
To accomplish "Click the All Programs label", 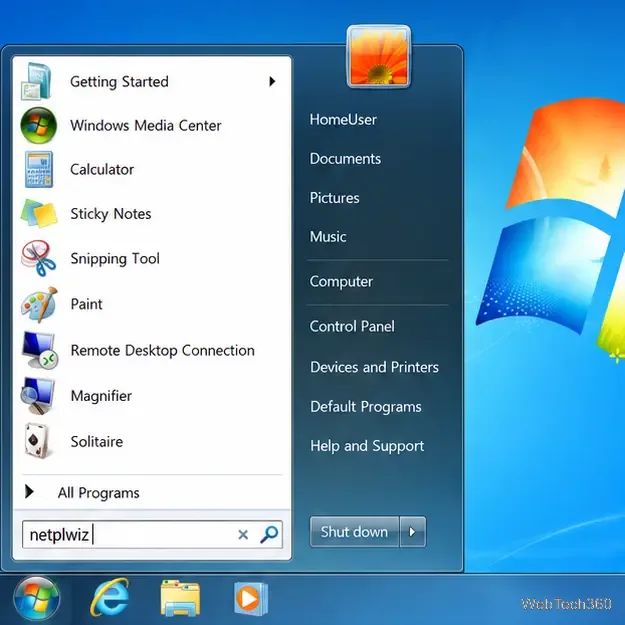I will tap(98, 493).
